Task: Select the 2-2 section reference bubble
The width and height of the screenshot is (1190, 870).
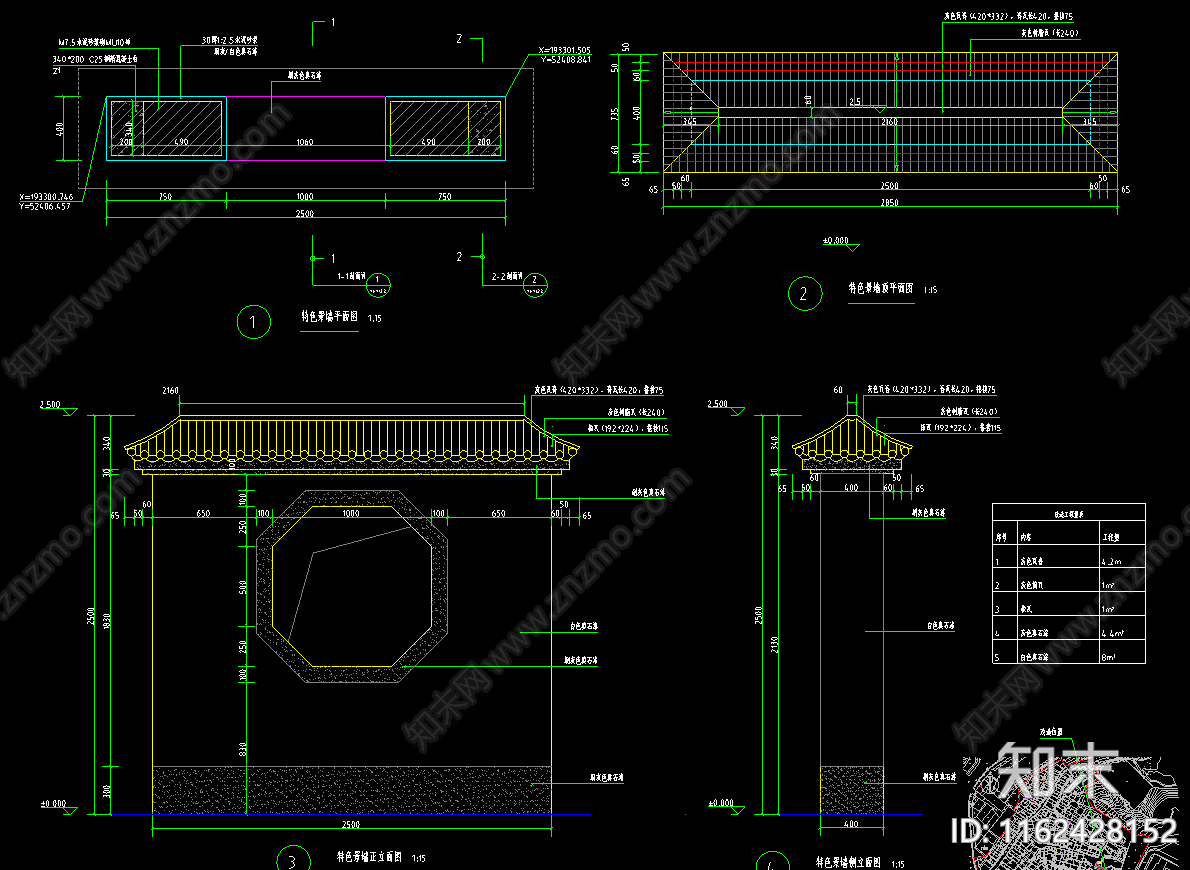Action: [x=536, y=282]
